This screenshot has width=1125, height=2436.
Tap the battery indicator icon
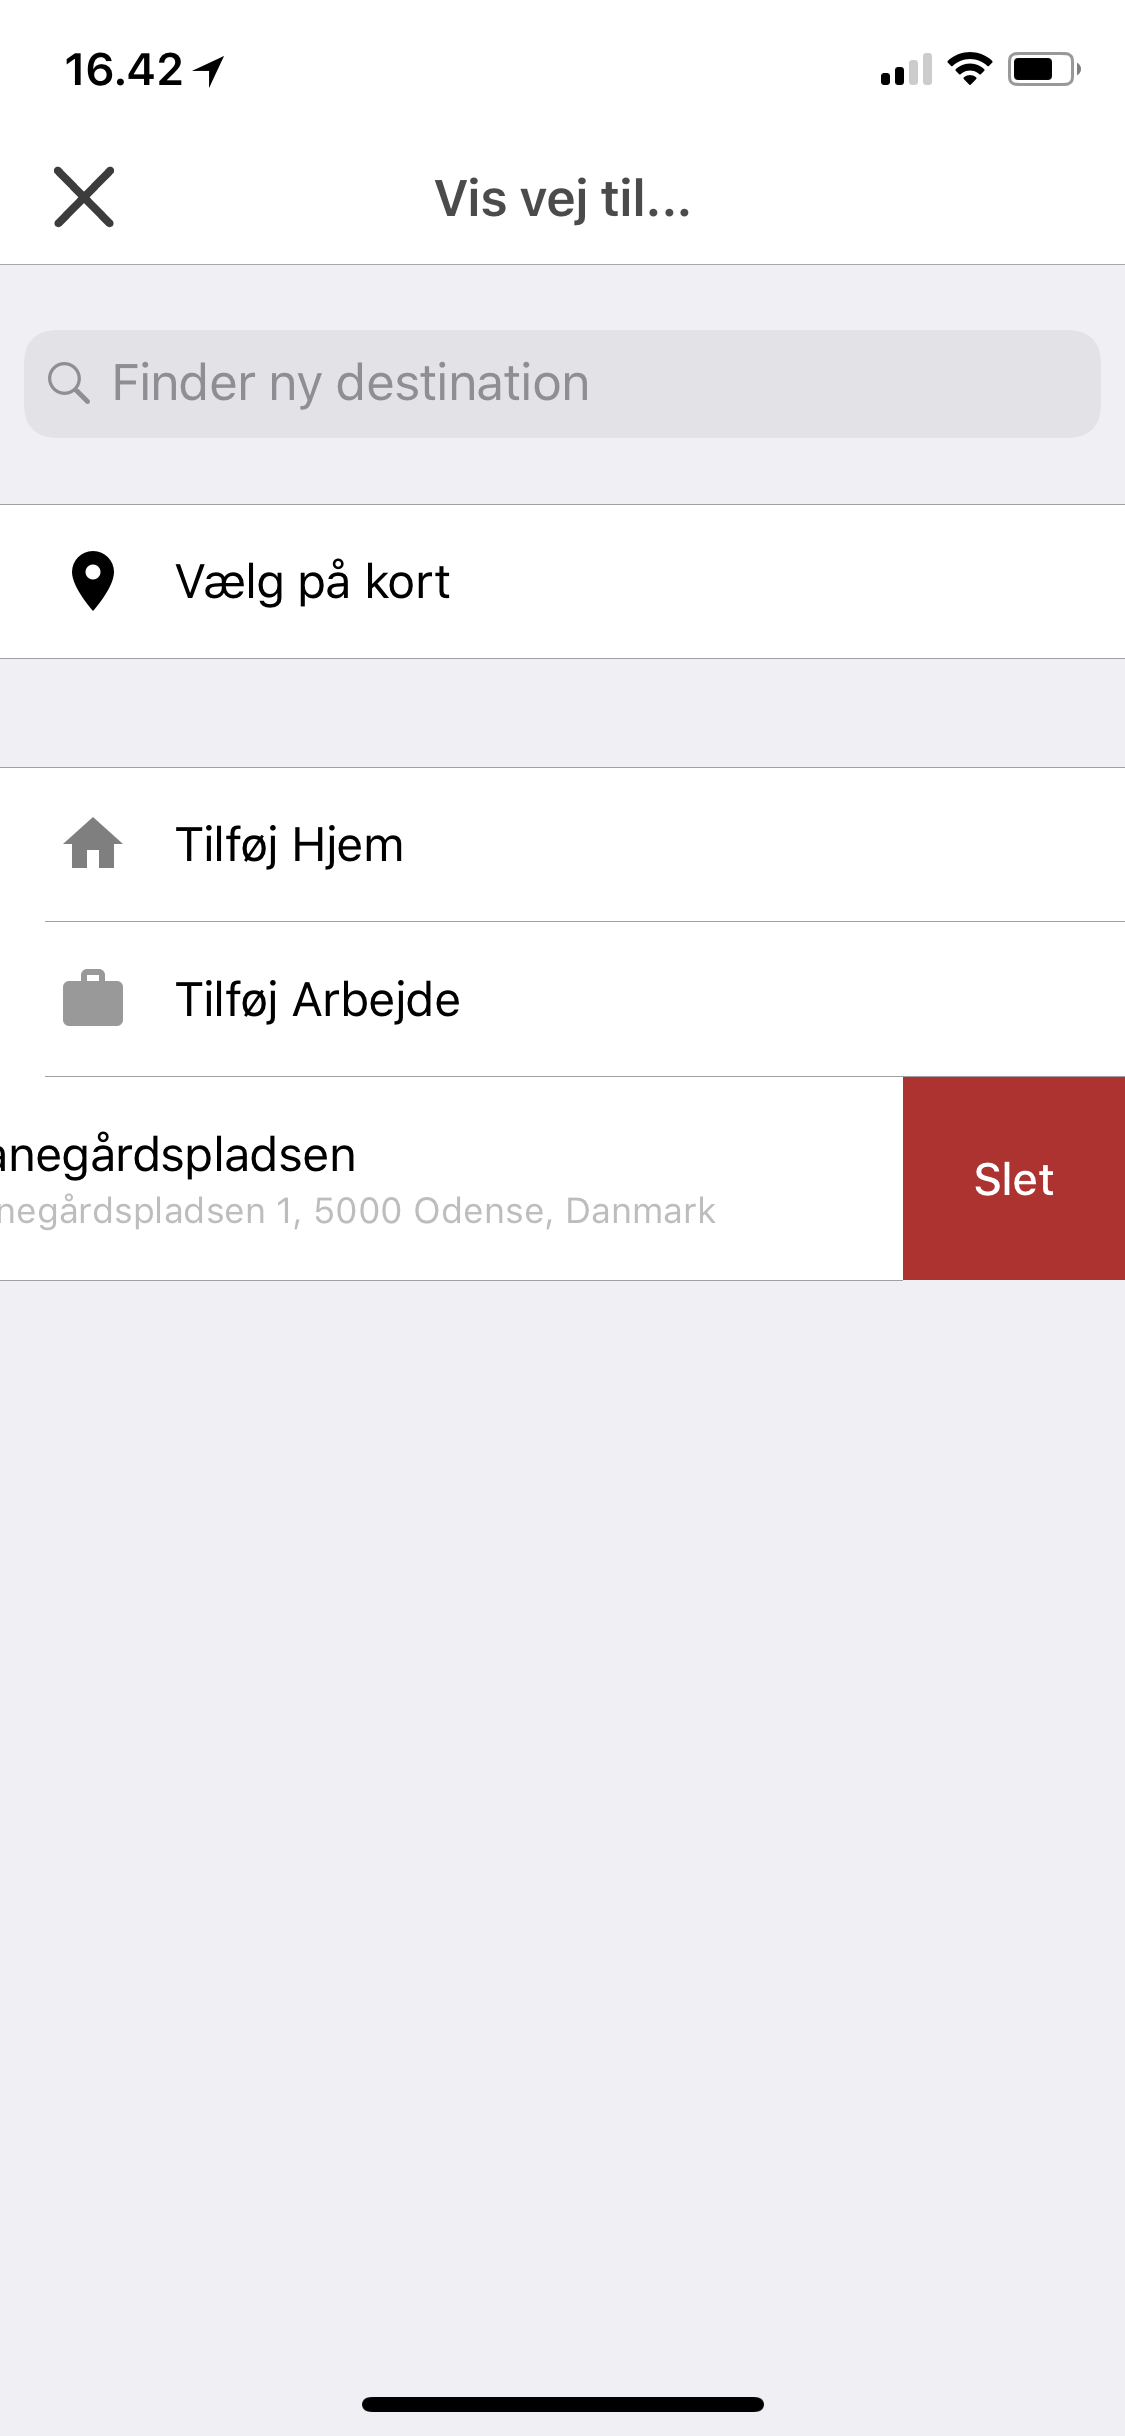pos(1044,69)
